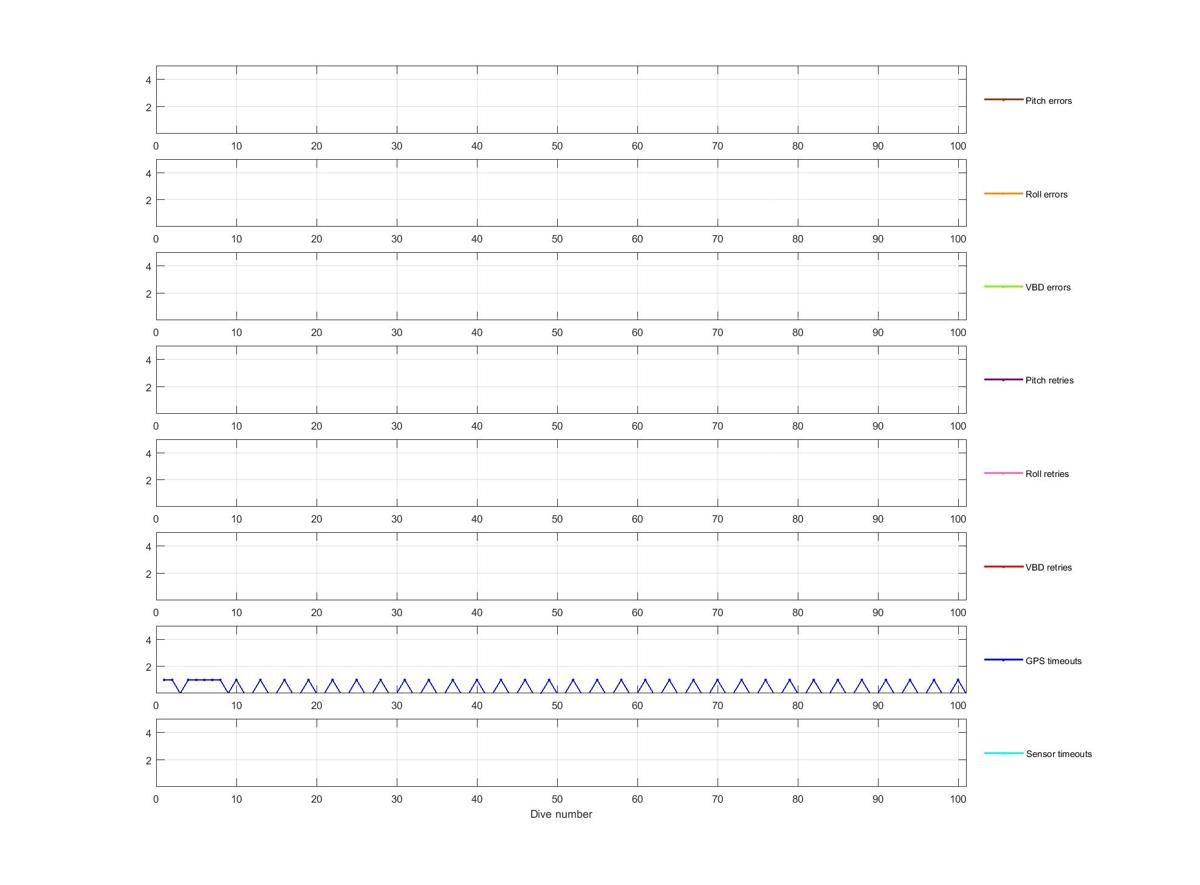Click the orange Roll errors legend line
The width and height of the screenshot is (1200, 885).
pos(1003,193)
